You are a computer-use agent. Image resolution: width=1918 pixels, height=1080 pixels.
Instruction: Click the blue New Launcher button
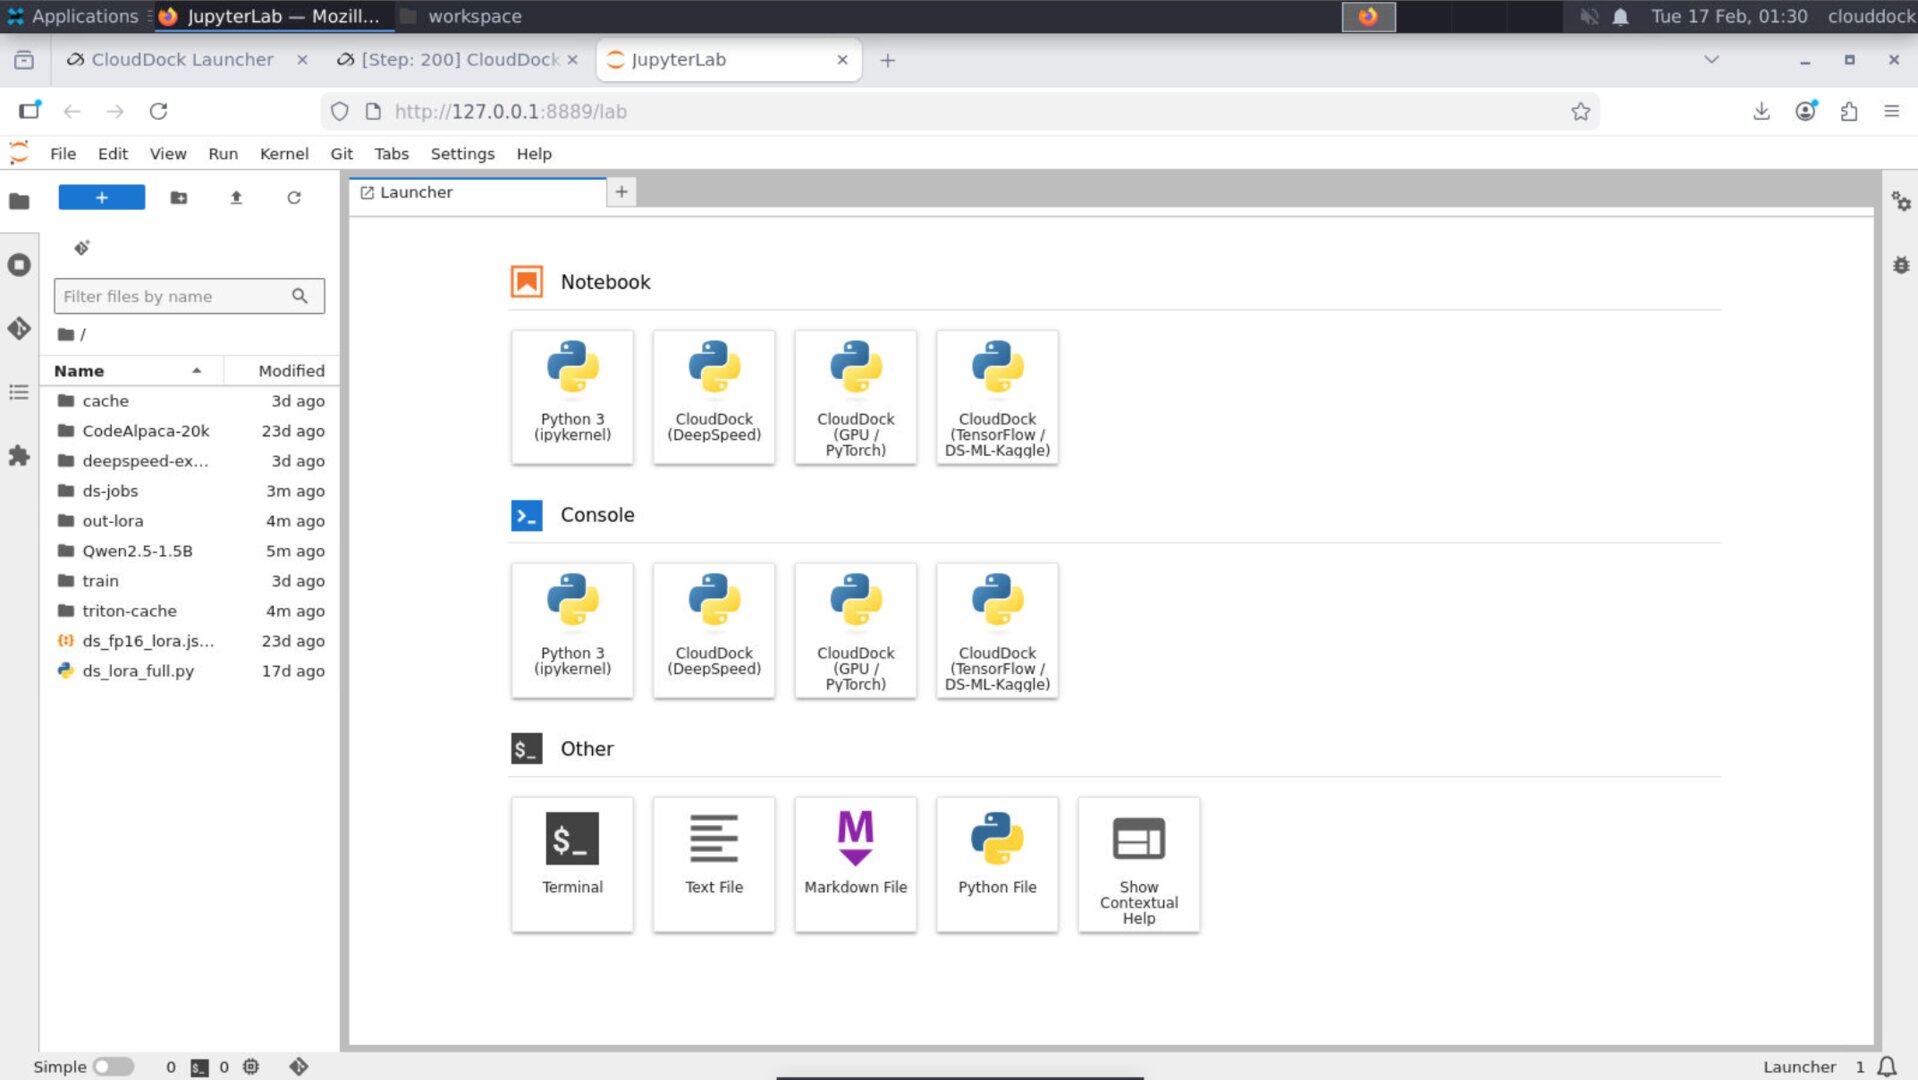[102, 198]
